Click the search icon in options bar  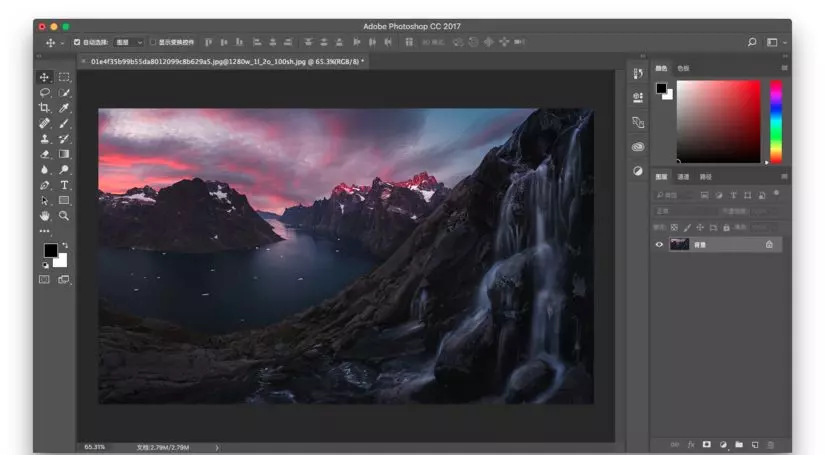(752, 42)
